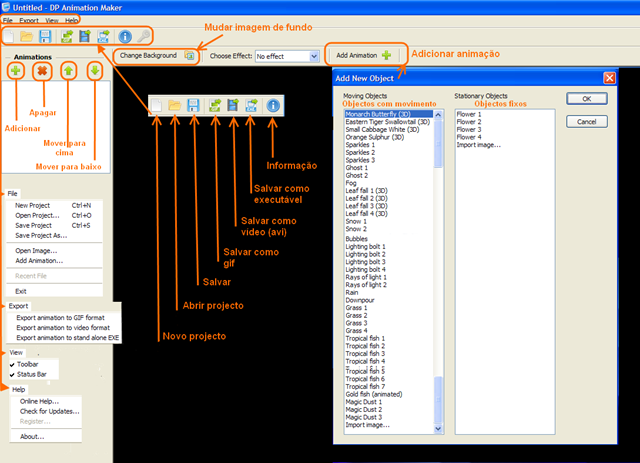Click blue Information icon in main toolbar below menu bar
Image resolution: width=640 pixels, height=463 pixels.
click(125, 37)
